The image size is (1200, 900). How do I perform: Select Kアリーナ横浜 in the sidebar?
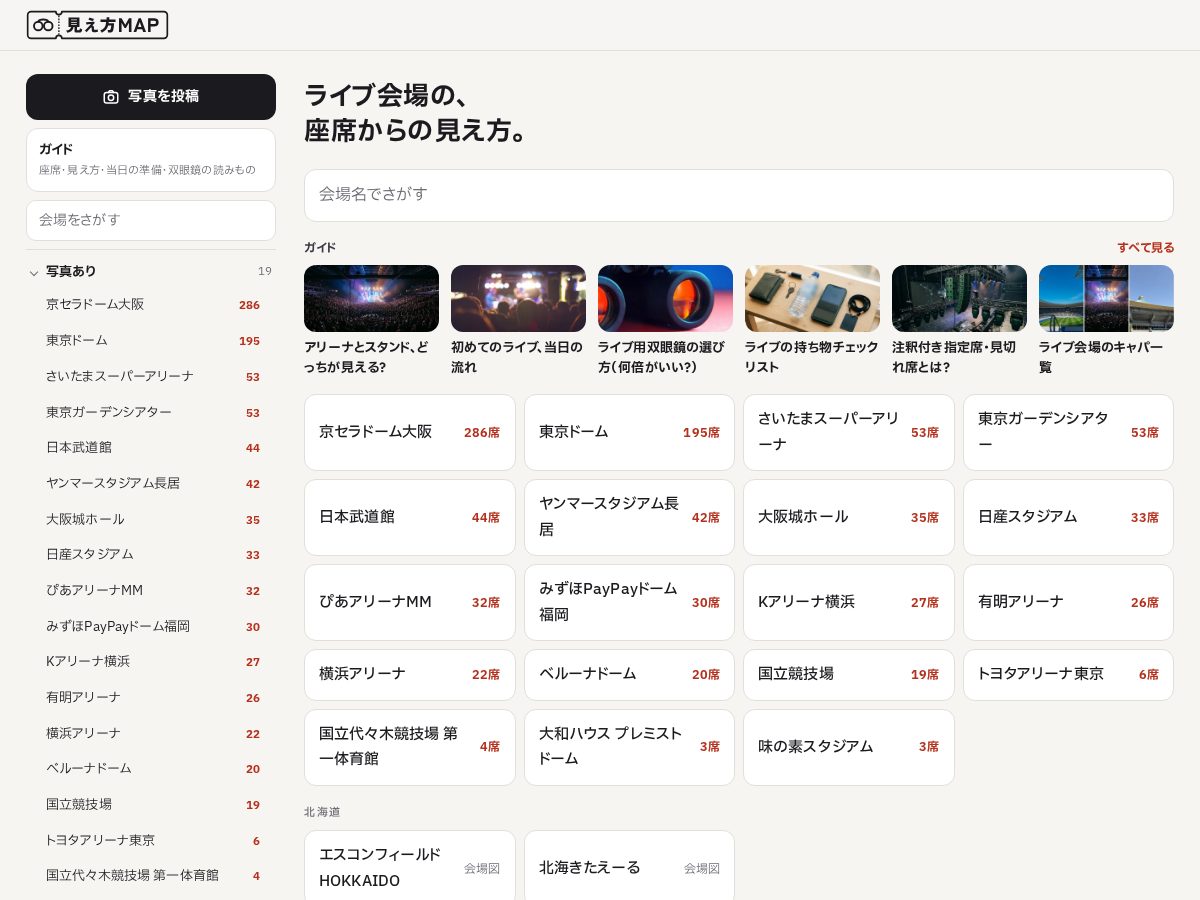151,662
